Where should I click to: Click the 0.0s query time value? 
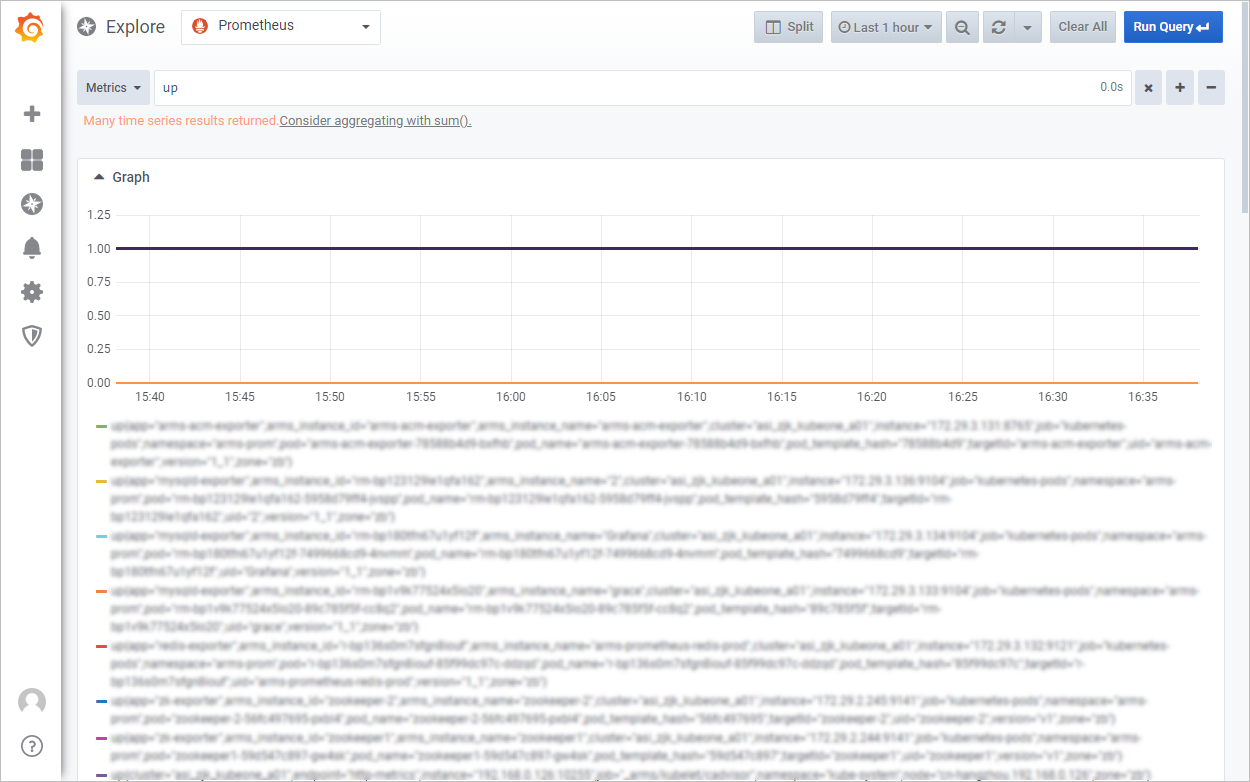pos(1112,87)
